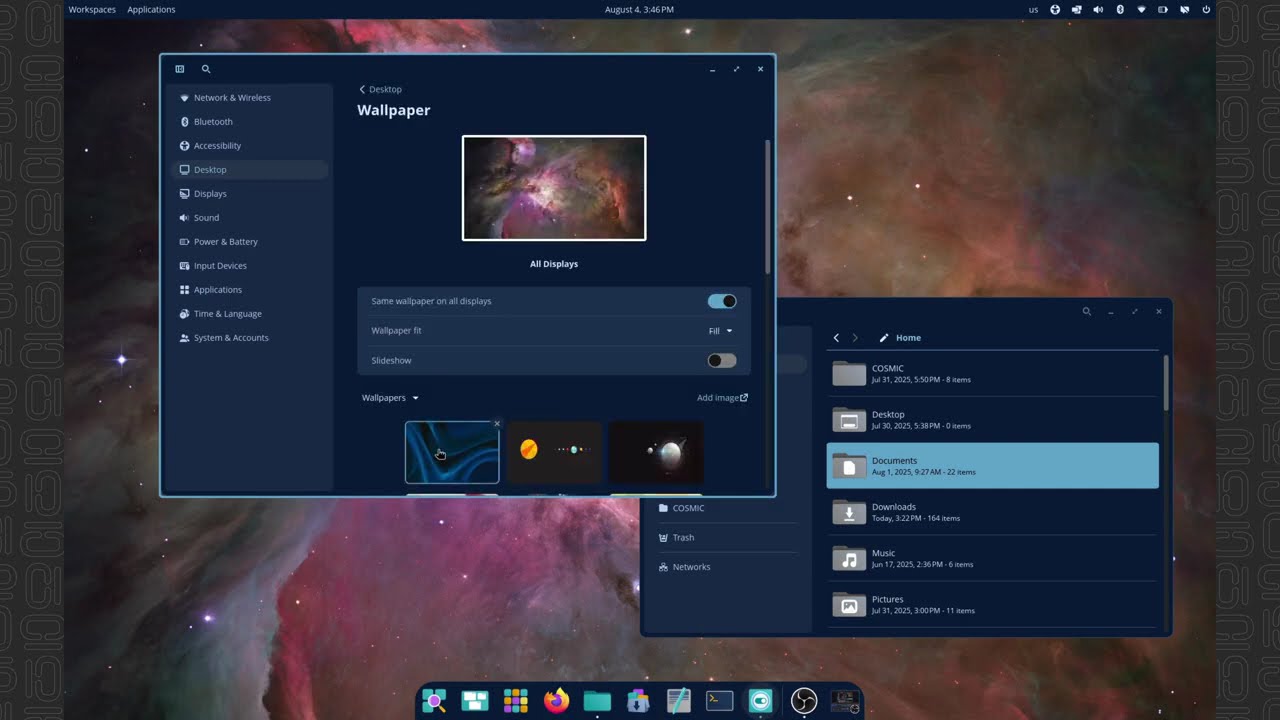The height and width of the screenshot is (720, 1280).
Task: Click the back arrow in file manager
Action: click(x=837, y=338)
